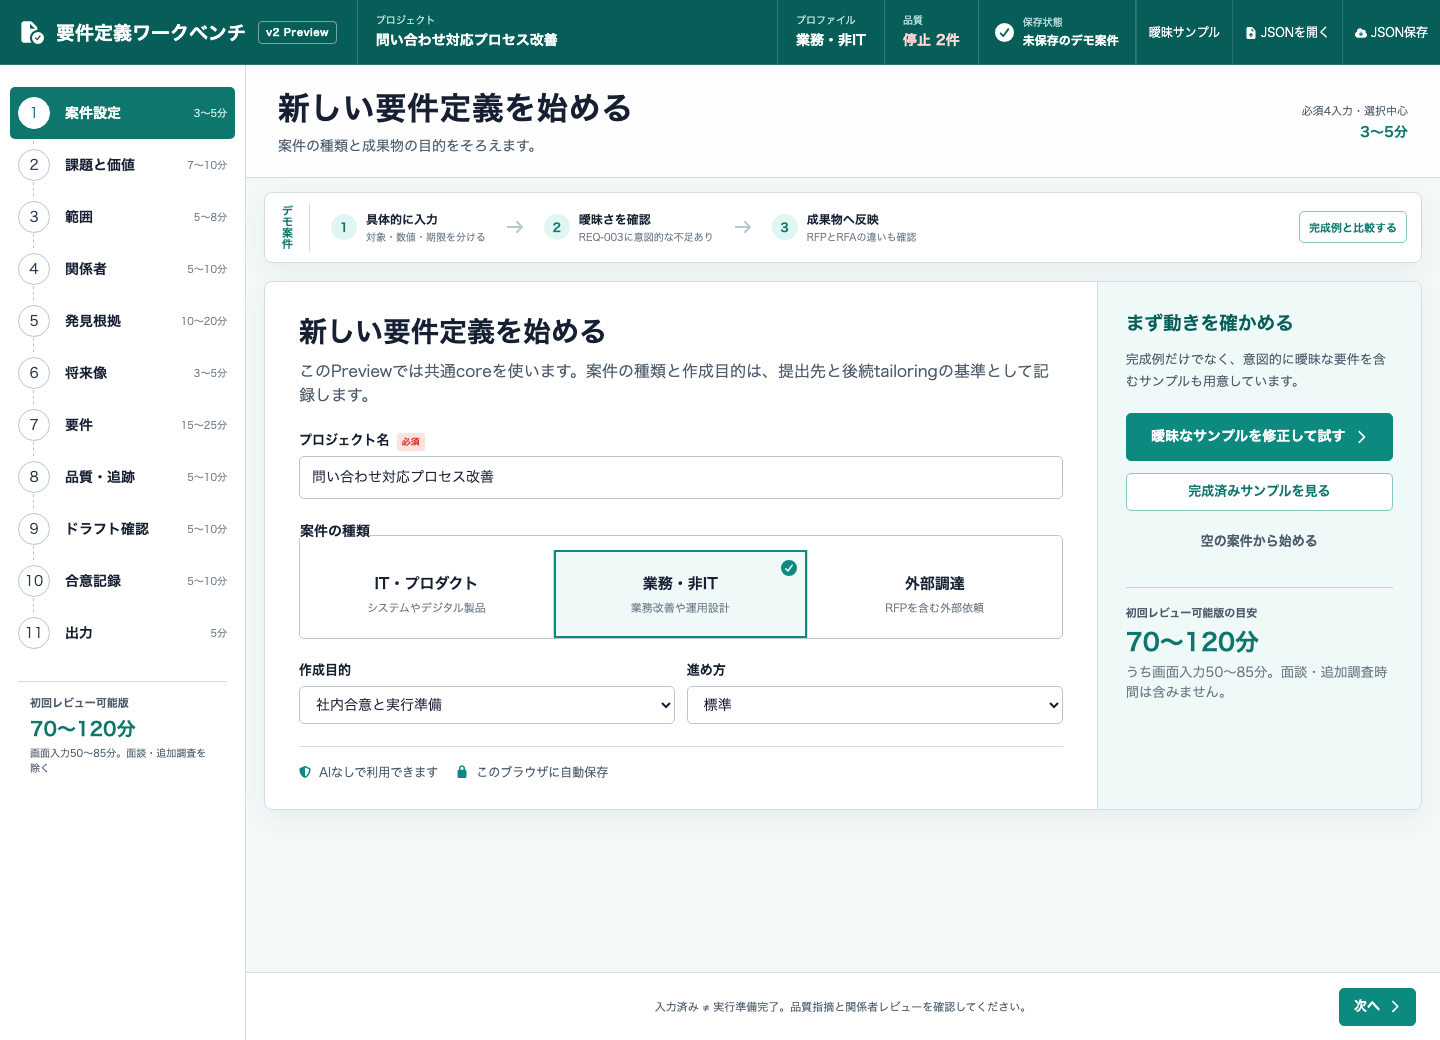The height and width of the screenshot is (1040, 1440).
Task: Open the 進め方 dropdown
Action: pos(875,705)
